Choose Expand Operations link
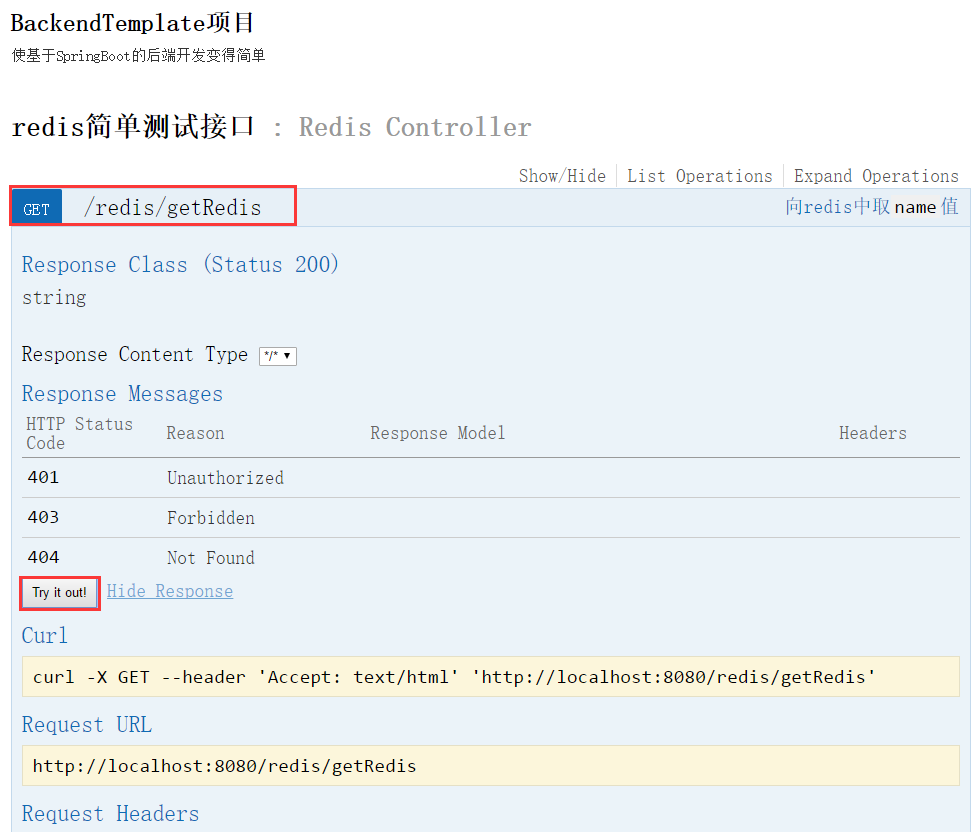974x832 pixels. point(876,176)
